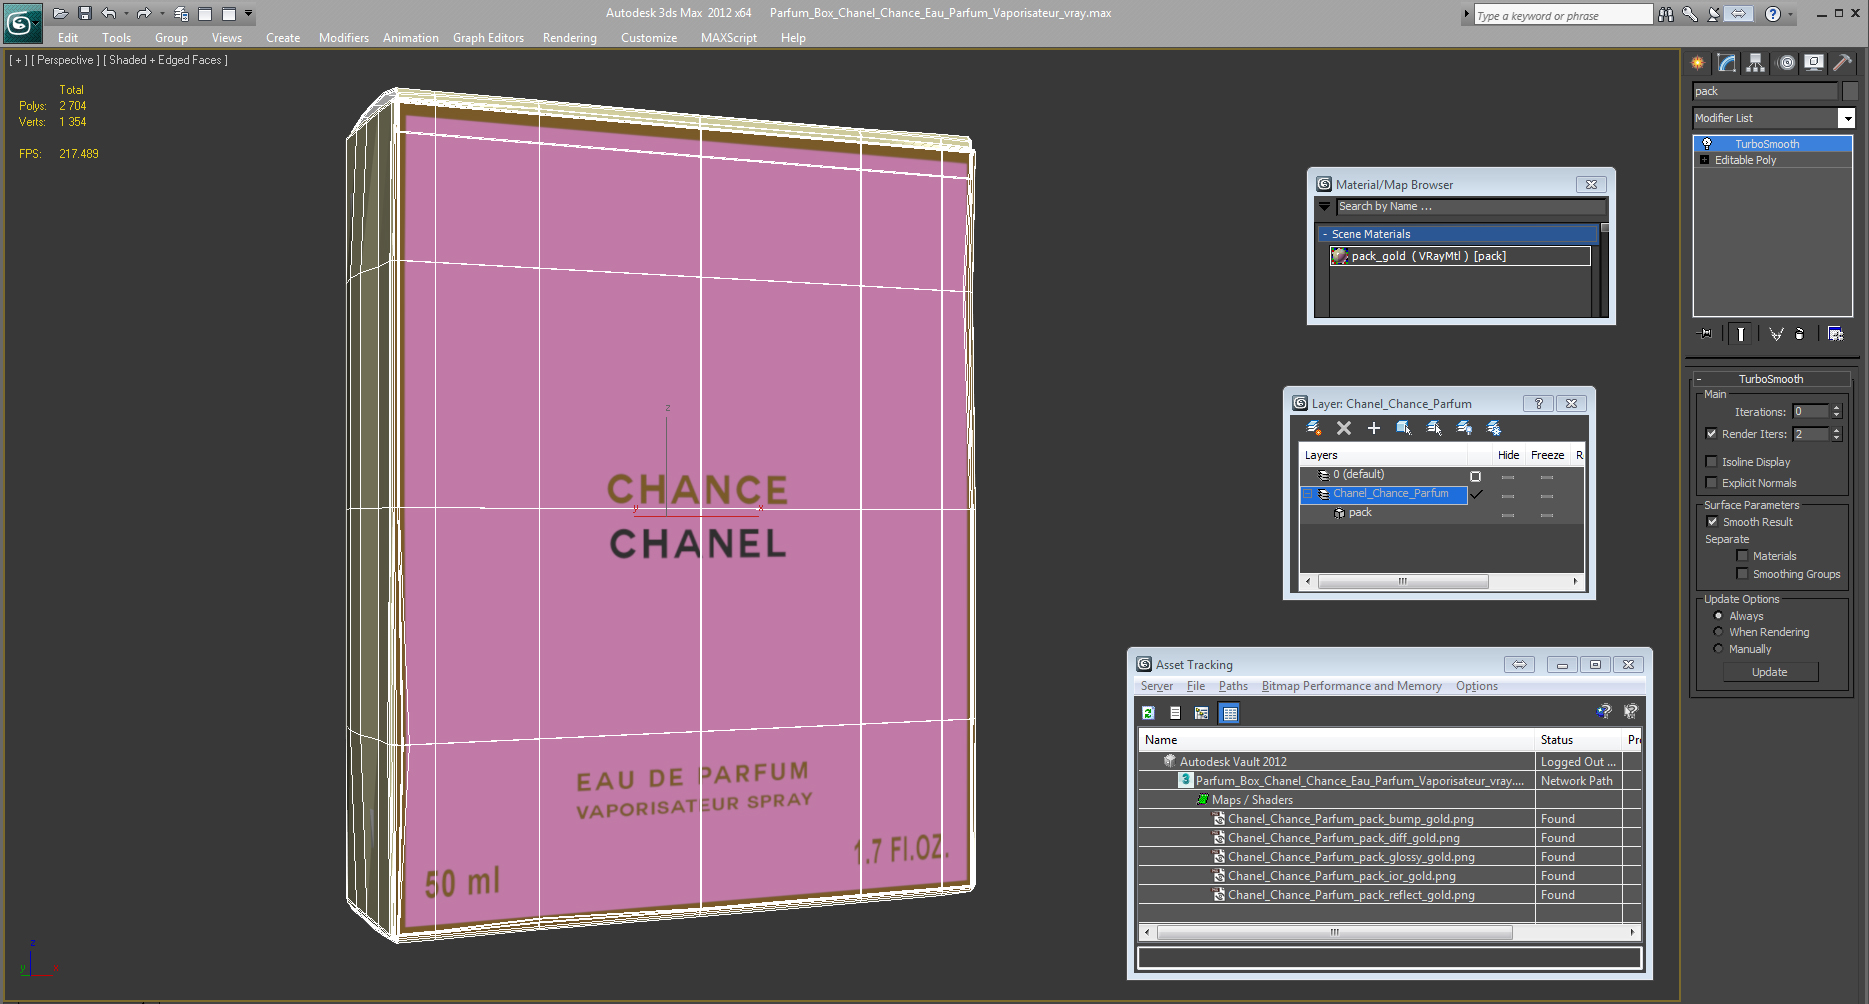Image resolution: width=1869 pixels, height=1004 pixels.
Task: Open the Create command panel tab
Action: pyautogui.click(x=1697, y=63)
